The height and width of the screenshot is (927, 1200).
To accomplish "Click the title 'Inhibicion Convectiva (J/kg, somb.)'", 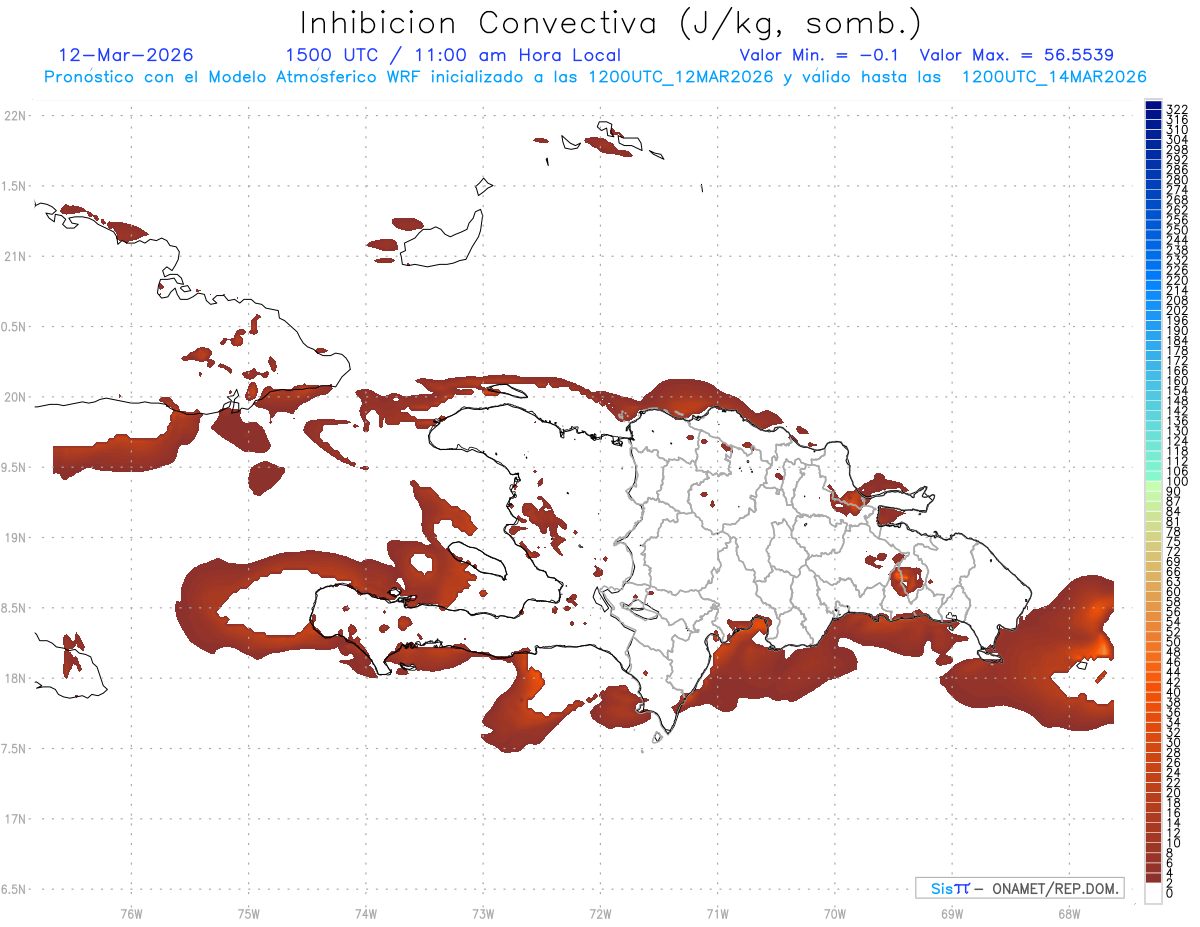I will pyautogui.click(x=611, y=23).
